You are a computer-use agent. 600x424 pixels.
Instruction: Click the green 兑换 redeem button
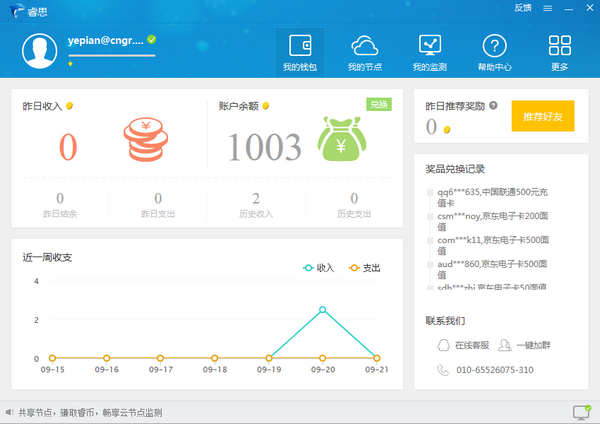pyautogui.click(x=378, y=104)
